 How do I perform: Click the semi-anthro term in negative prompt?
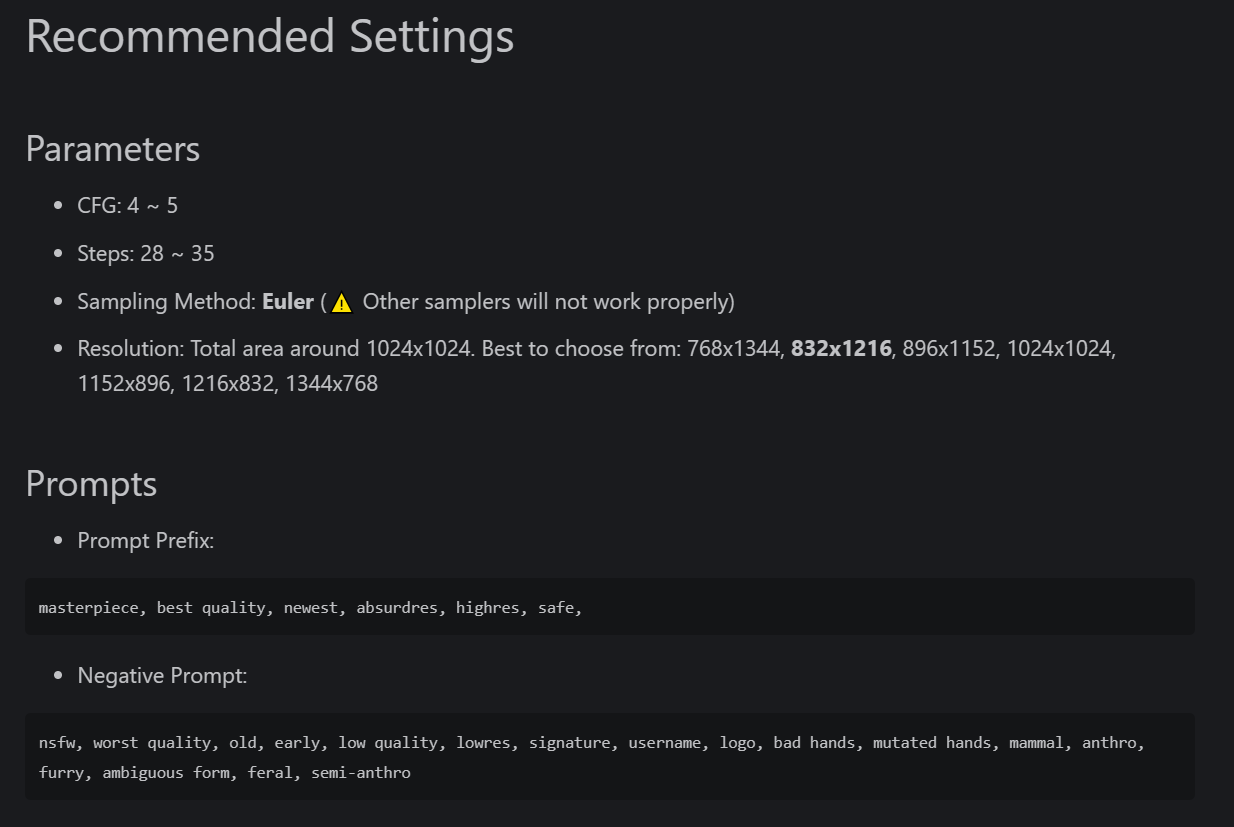pos(361,773)
